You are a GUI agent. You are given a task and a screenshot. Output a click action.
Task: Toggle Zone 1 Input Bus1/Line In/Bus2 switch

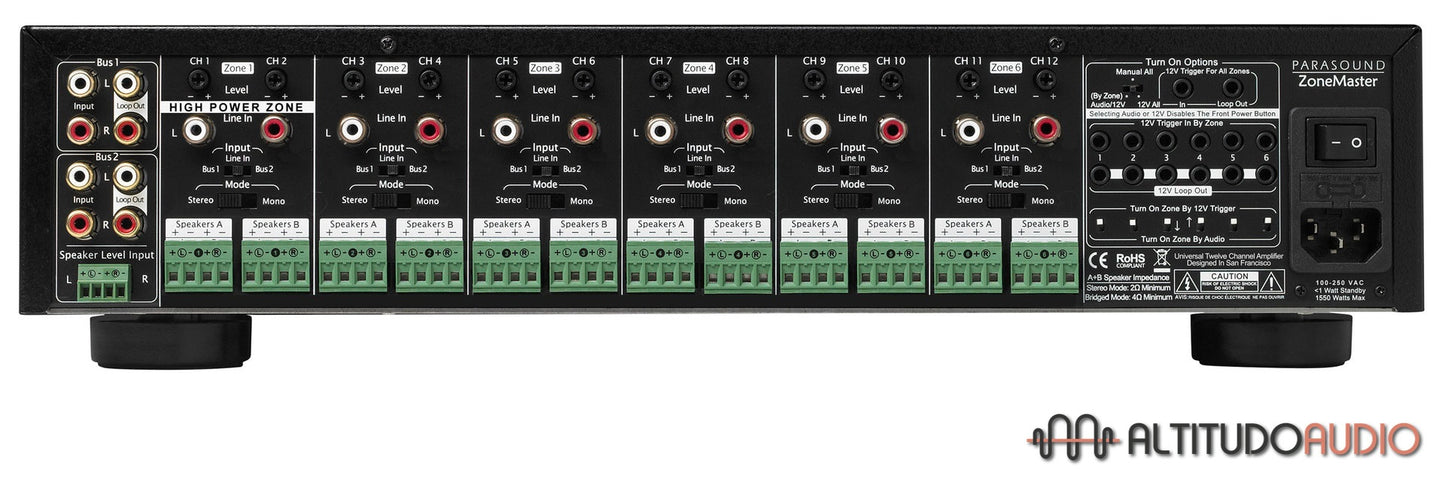(x=237, y=169)
